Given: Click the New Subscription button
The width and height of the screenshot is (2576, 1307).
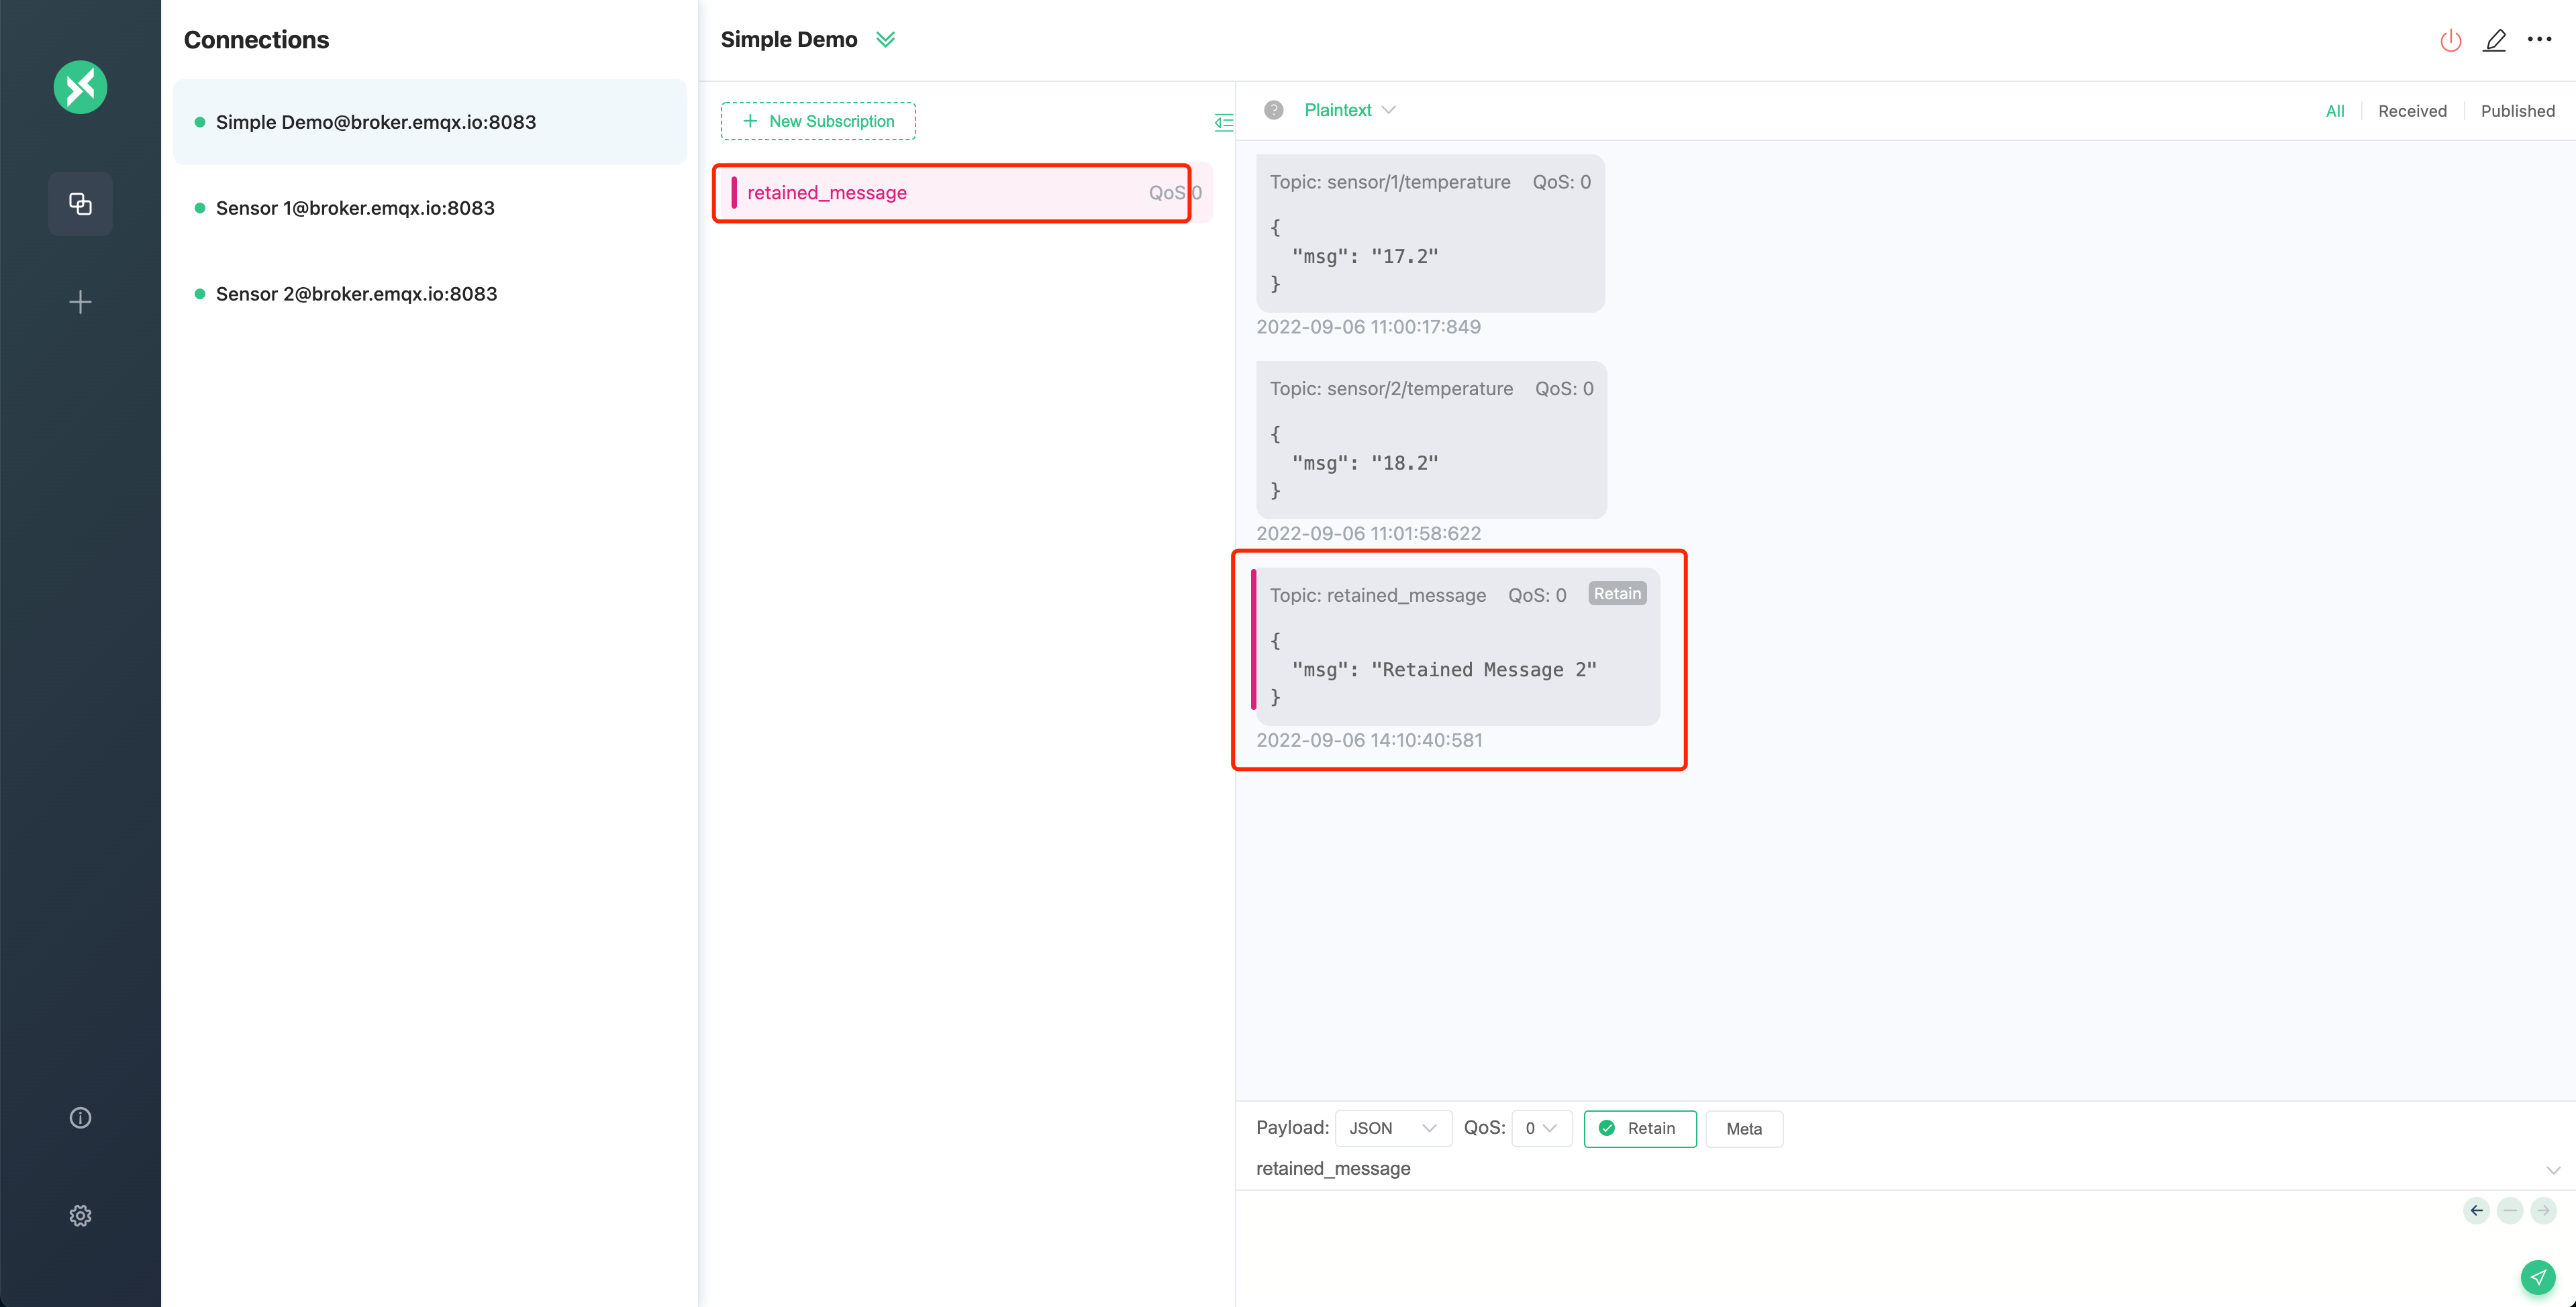Looking at the screenshot, I should point(818,121).
